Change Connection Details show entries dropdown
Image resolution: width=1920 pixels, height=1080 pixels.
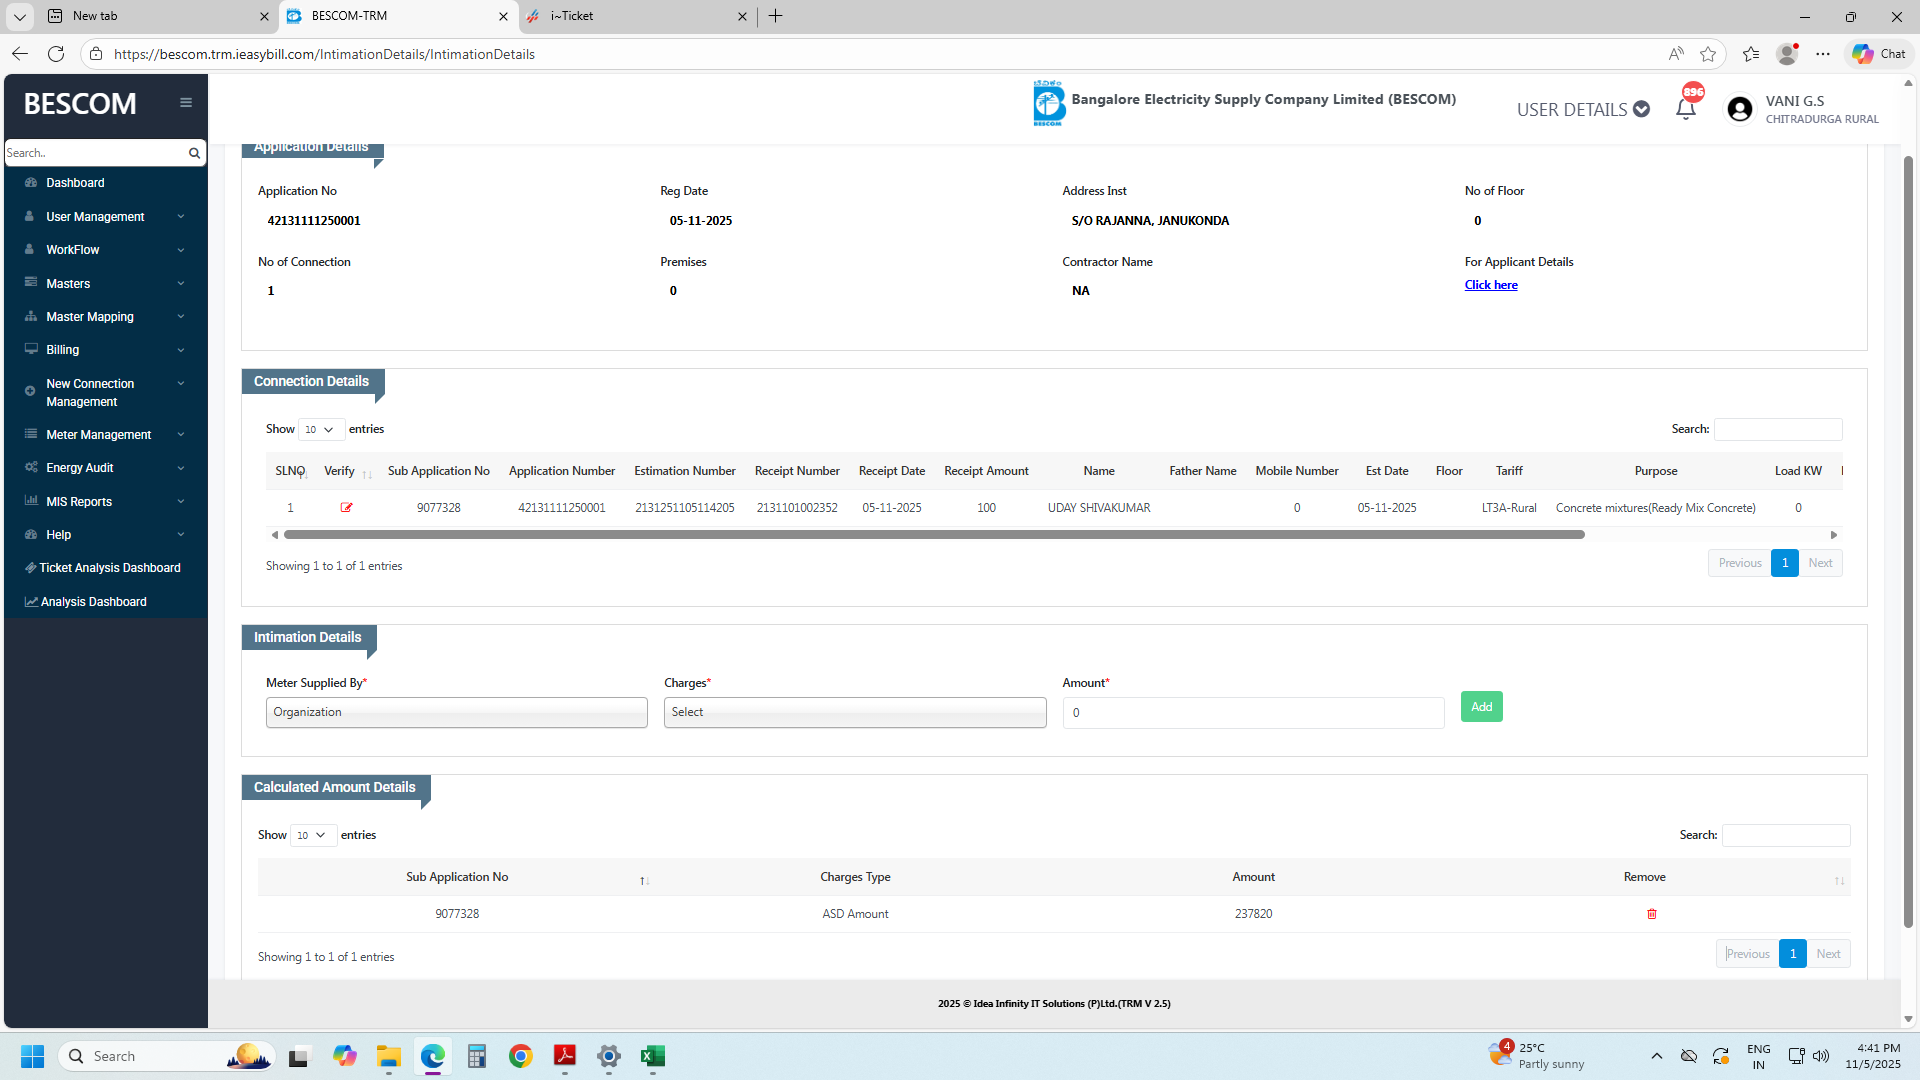pos(320,430)
